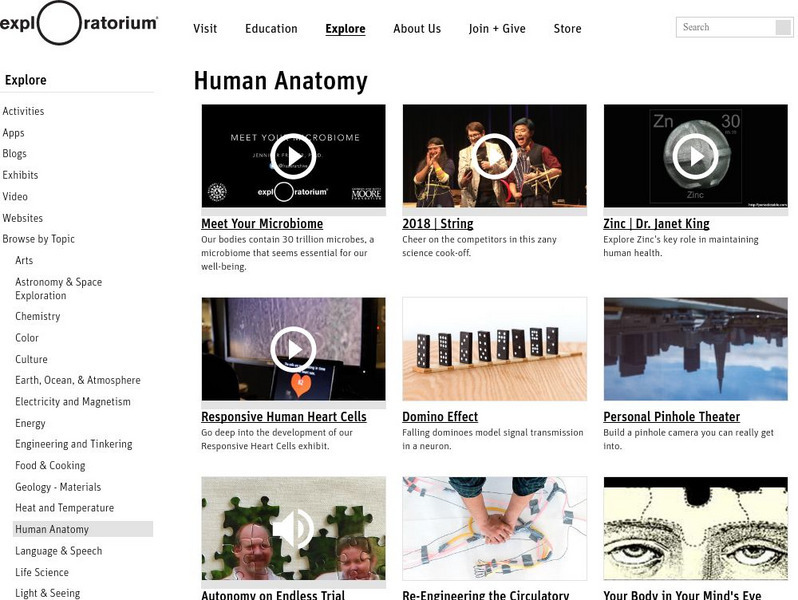
Task: Select Blogs in the sidebar
Action: (x=14, y=154)
